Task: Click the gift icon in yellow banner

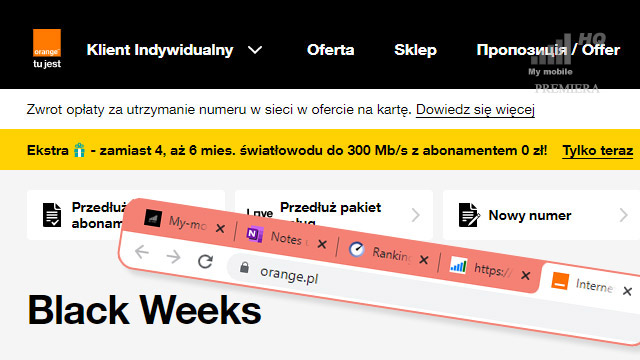Action: click(x=80, y=150)
